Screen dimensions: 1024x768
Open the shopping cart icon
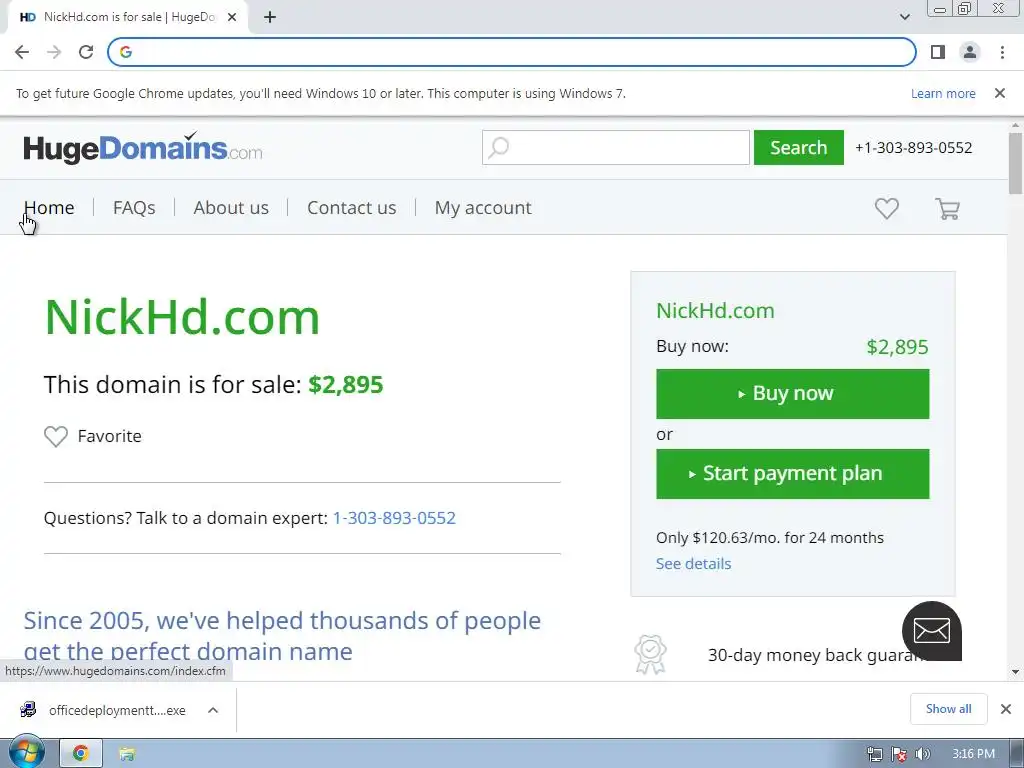pos(947,208)
